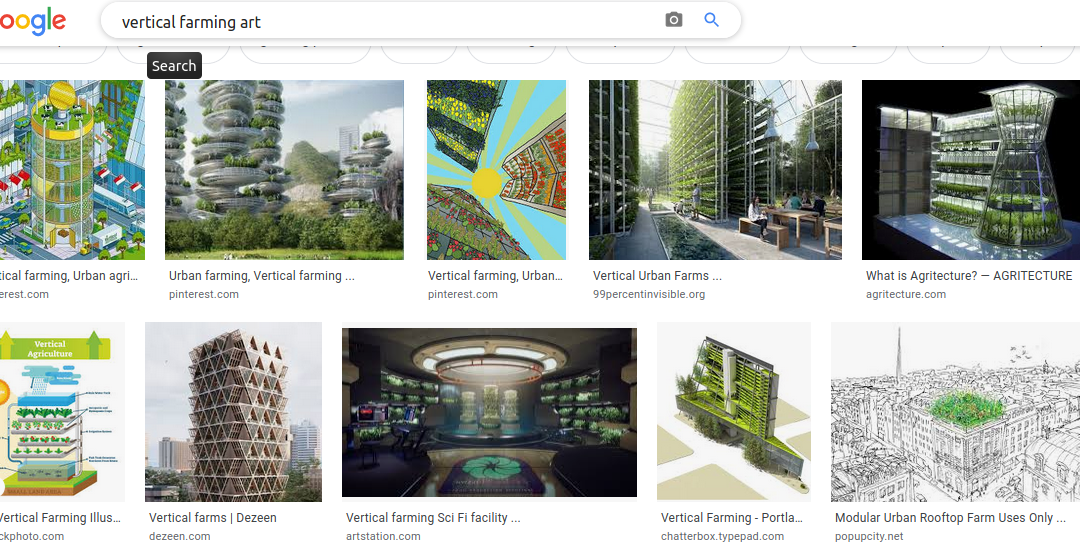This screenshot has width=1080, height=551.
Task: Click the blue magnifying glass search icon
Action: [712, 20]
